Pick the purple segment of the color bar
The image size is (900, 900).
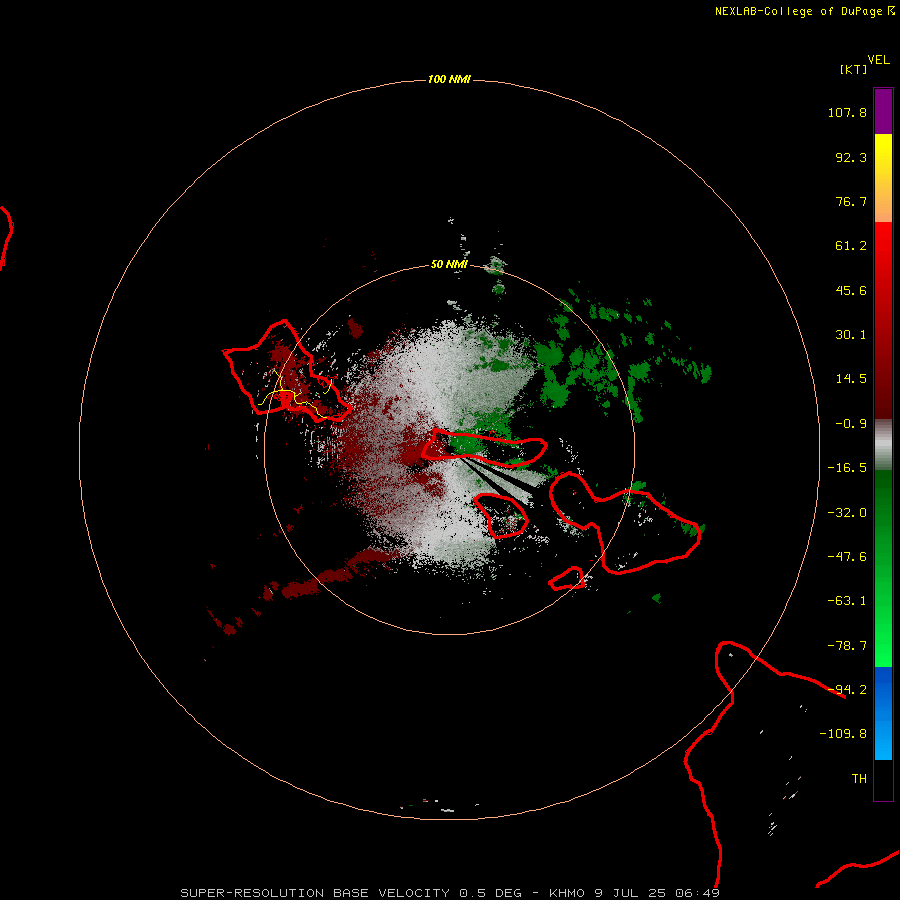tap(883, 111)
